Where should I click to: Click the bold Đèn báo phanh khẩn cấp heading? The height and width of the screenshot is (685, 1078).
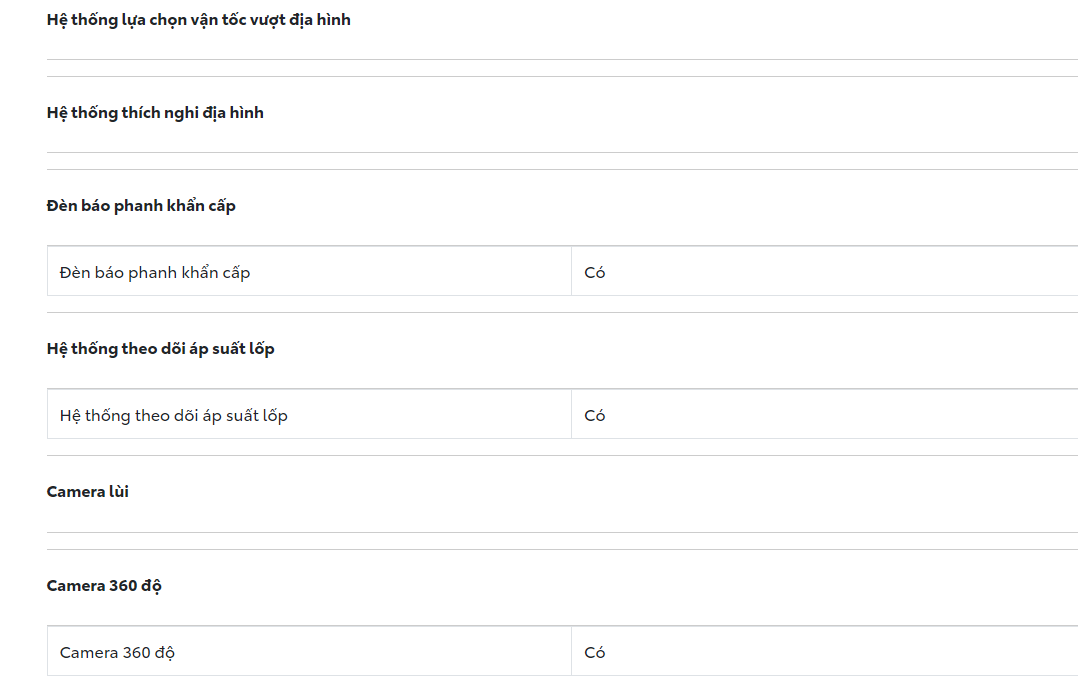[x=141, y=206]
